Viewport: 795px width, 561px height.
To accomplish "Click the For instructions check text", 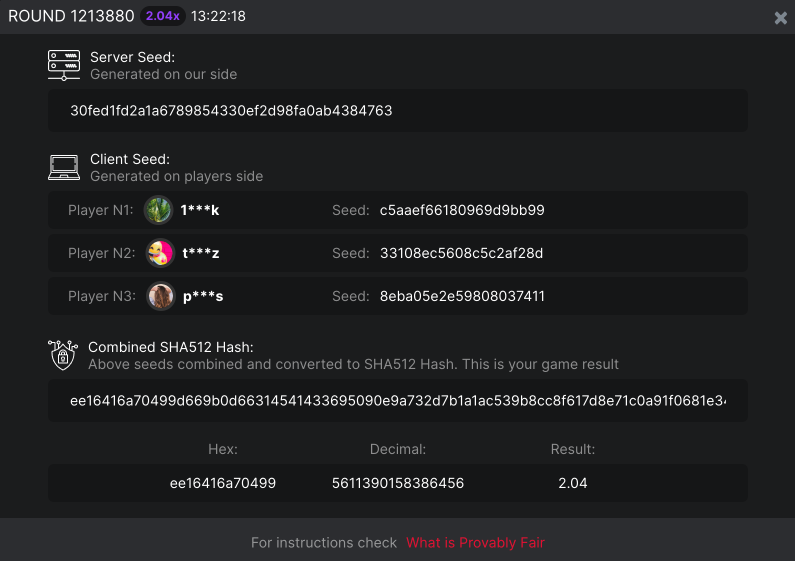I will [x=324, y=543].
